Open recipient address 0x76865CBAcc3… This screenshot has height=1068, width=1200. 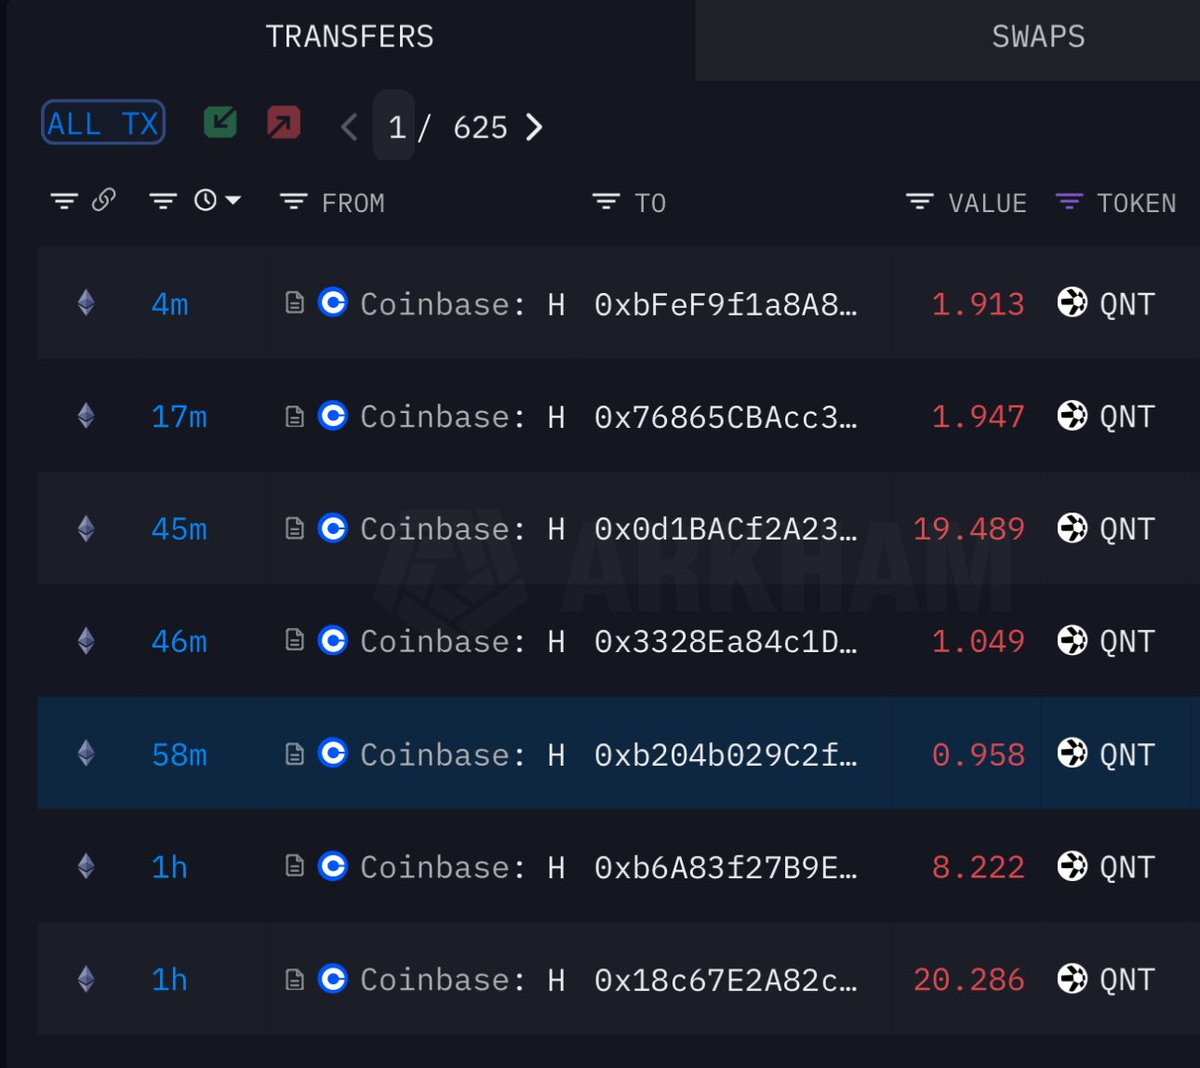click(x=726, y=417)
